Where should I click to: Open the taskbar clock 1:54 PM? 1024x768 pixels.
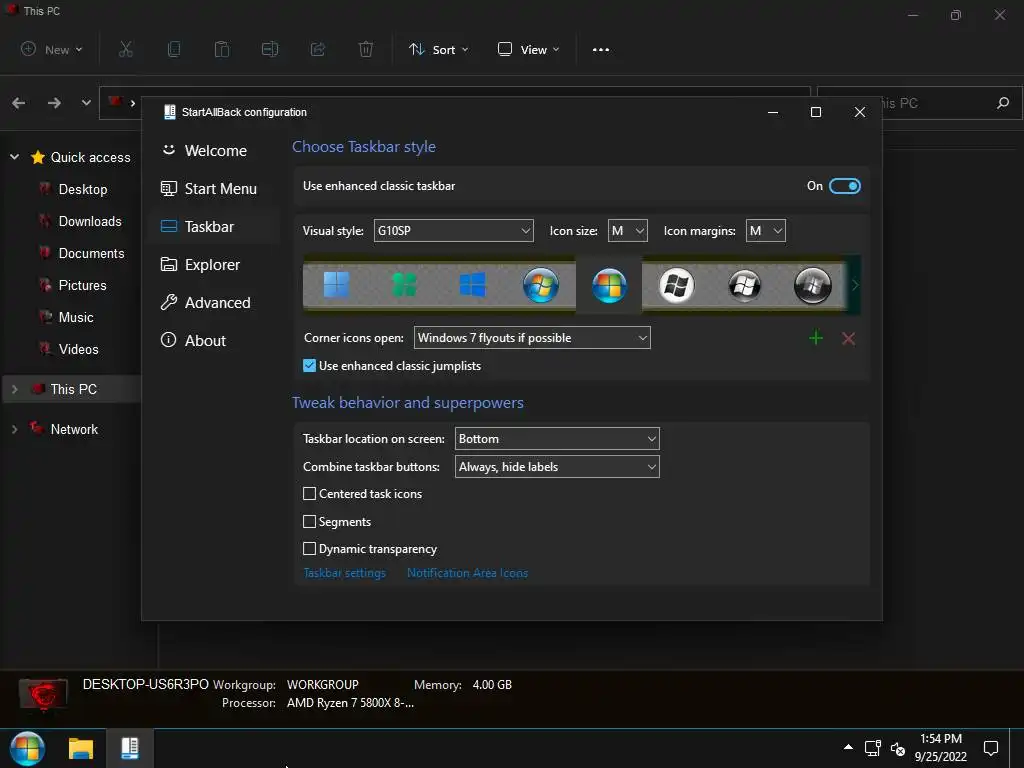(x=940, y=748)
